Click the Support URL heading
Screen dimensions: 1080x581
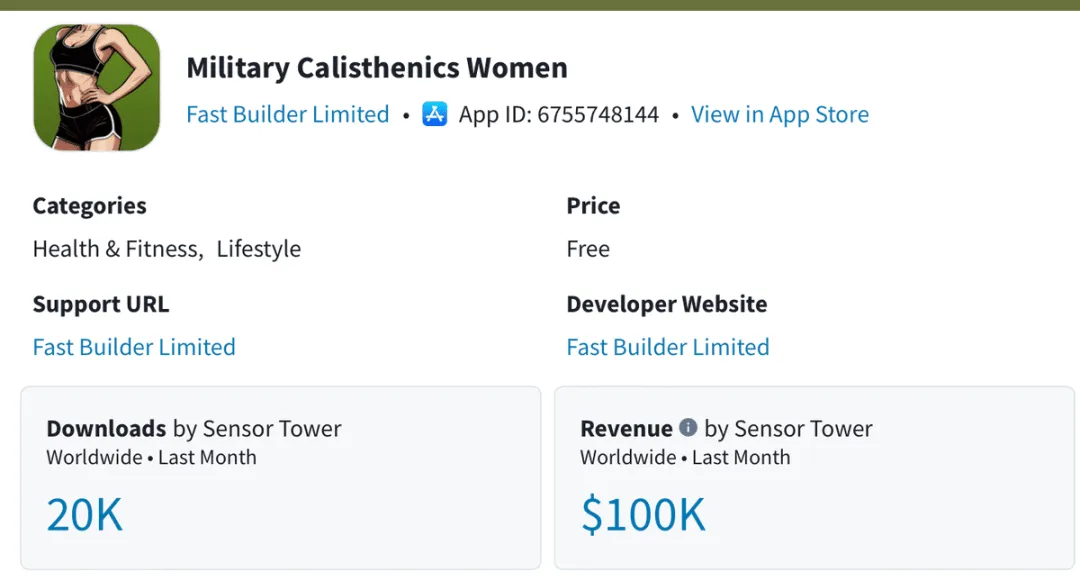pyautogui.click(x=101, y=304)
